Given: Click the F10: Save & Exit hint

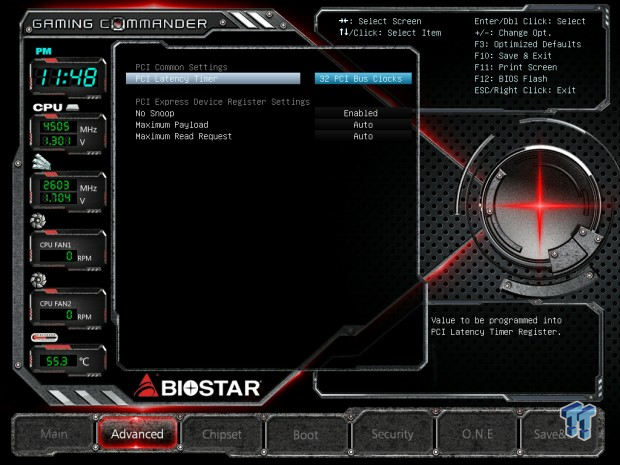Looking at the screenshot, I should 513,56.
